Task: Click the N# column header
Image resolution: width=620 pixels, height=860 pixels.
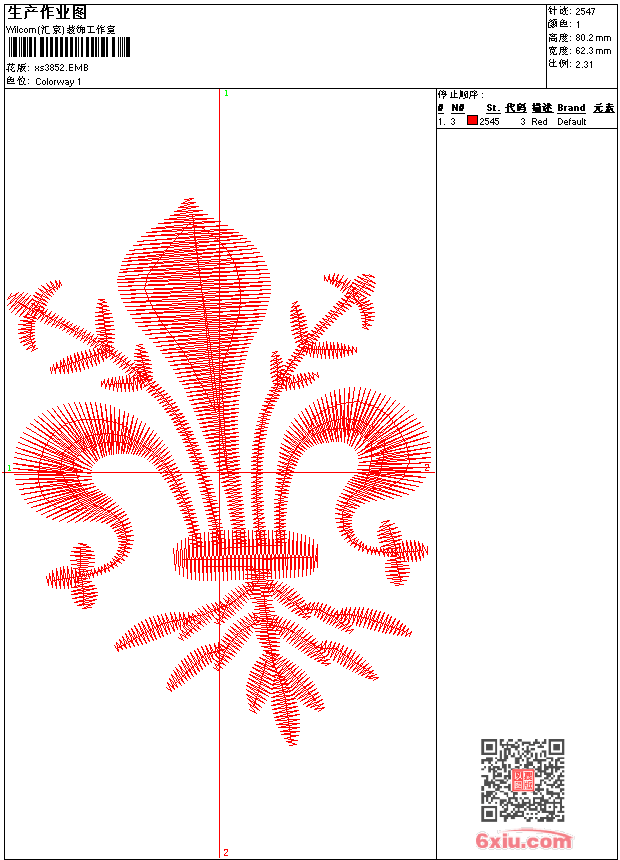Action: tap(458, 108)
